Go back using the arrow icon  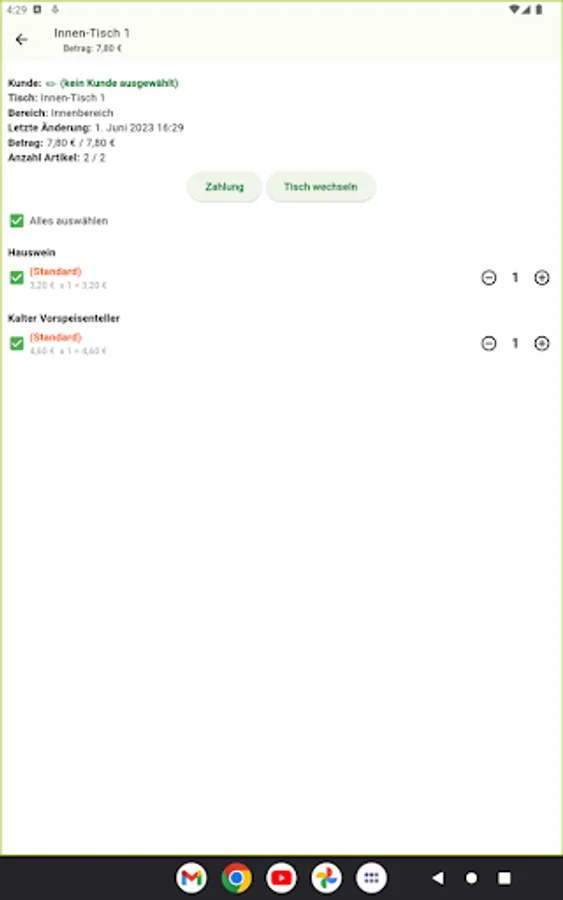click(x=22, y=40)
